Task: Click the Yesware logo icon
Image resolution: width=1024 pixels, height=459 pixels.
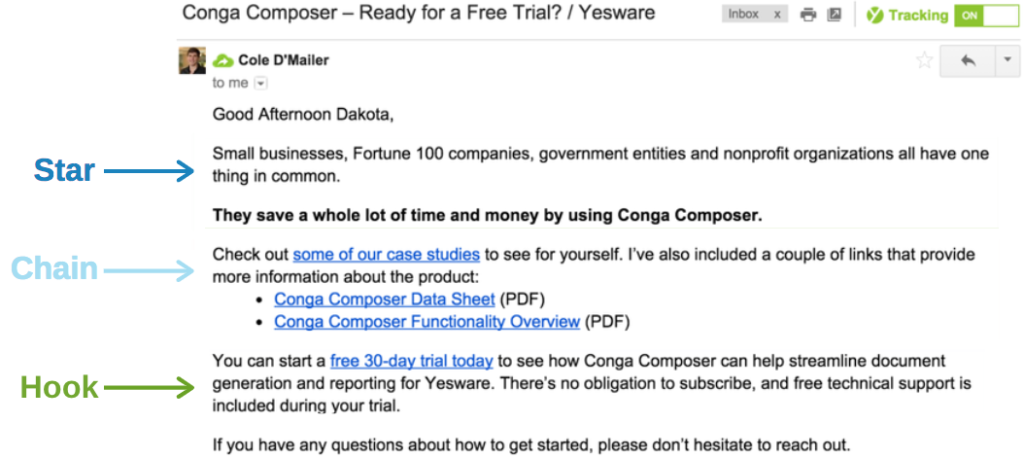Action: coord(874,15)
